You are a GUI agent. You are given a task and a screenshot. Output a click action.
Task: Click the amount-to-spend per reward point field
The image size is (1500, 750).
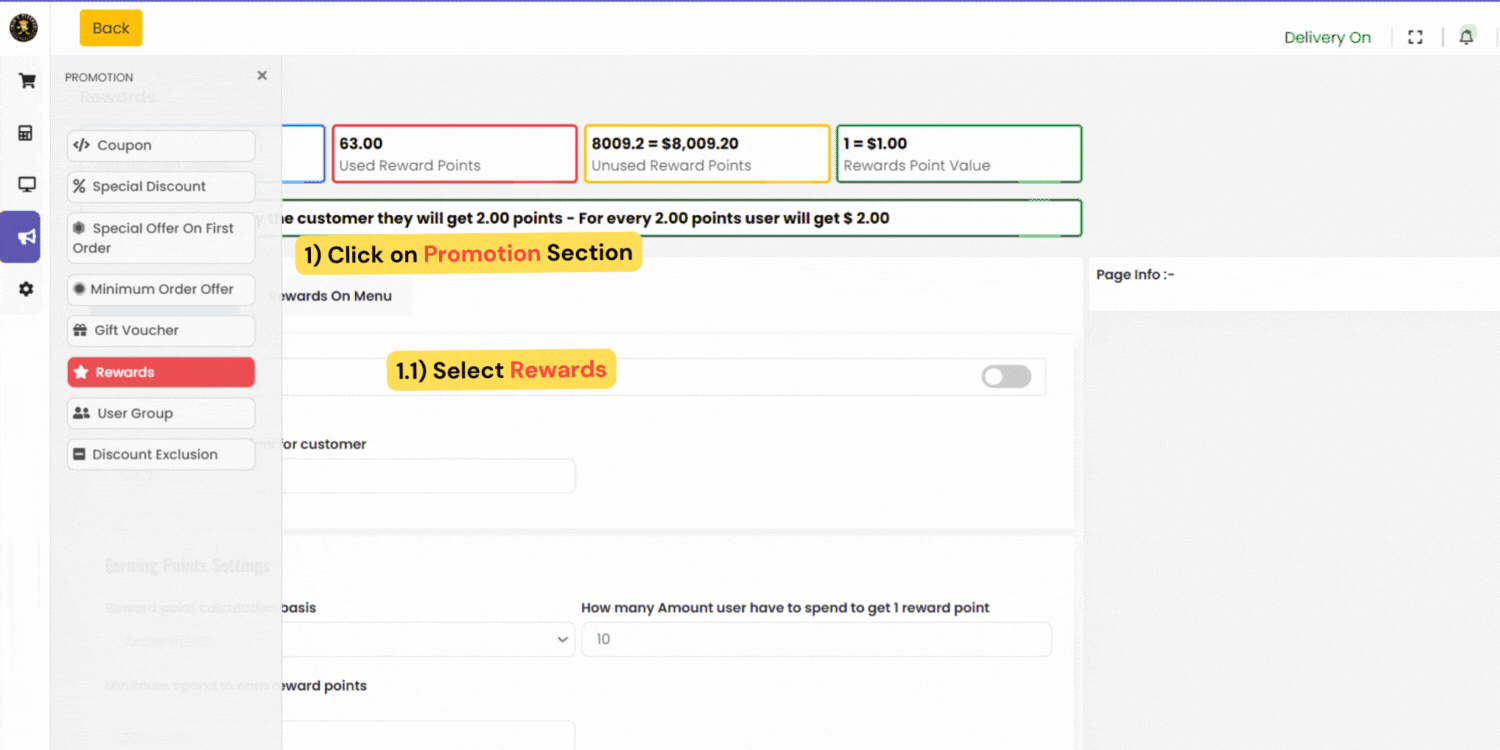[x=816, y=639]
